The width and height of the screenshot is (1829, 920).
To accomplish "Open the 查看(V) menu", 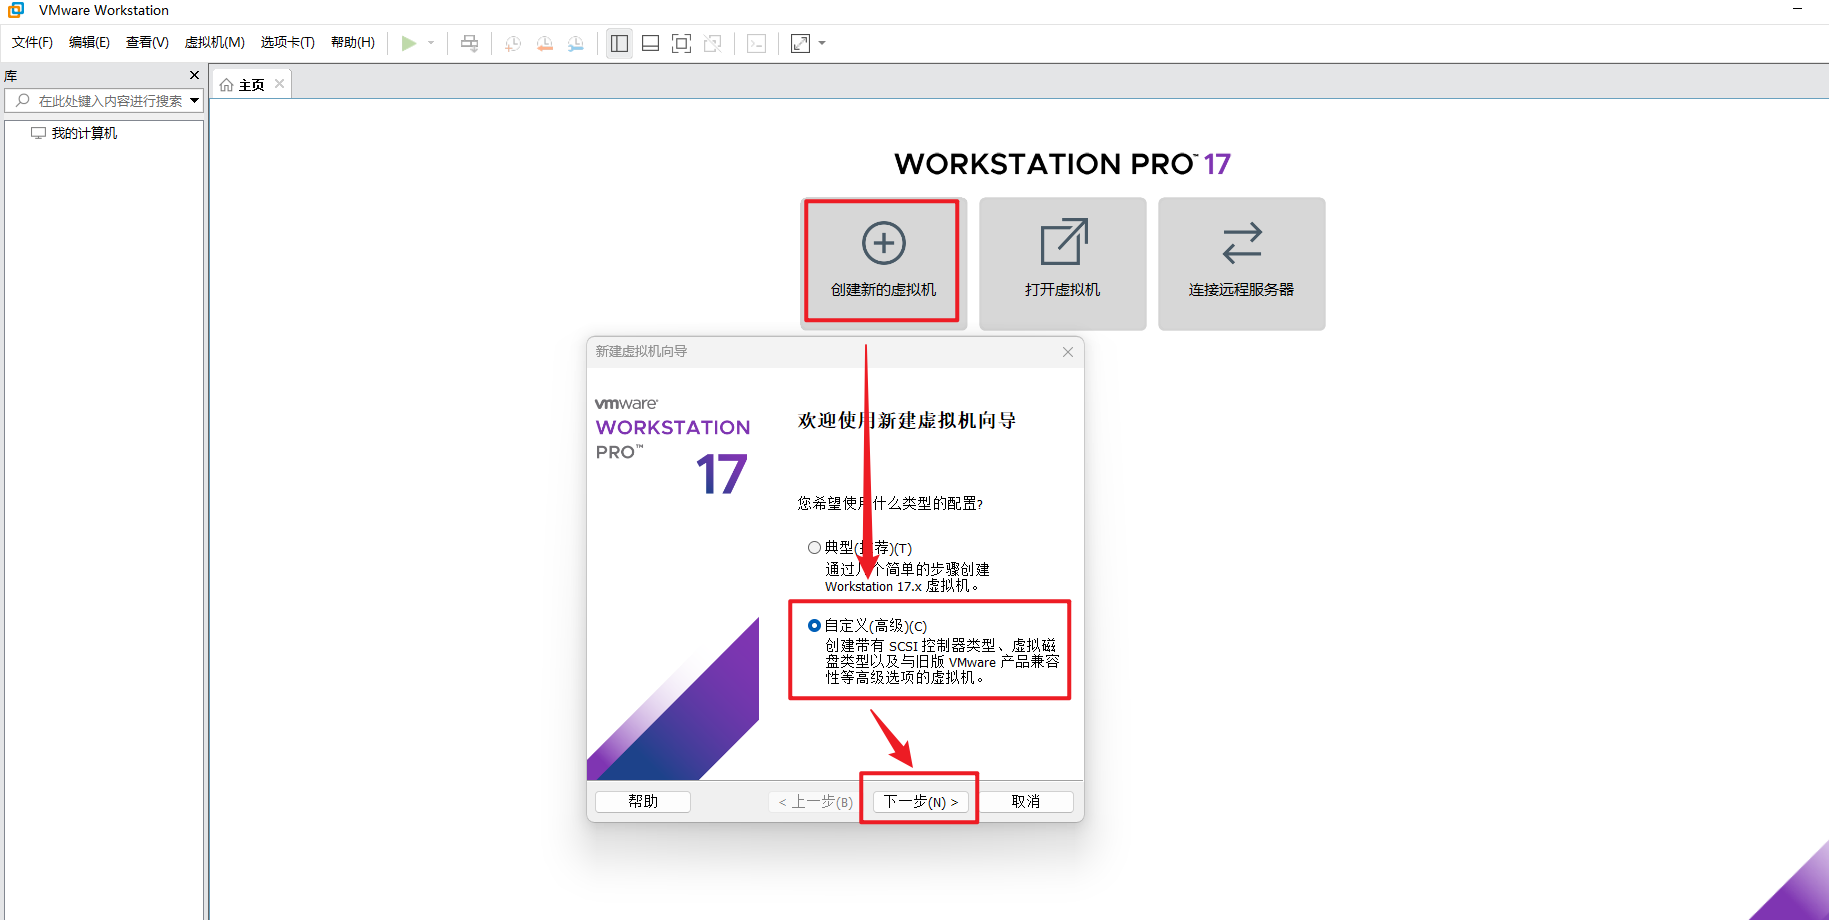I will tap(147, 42).
